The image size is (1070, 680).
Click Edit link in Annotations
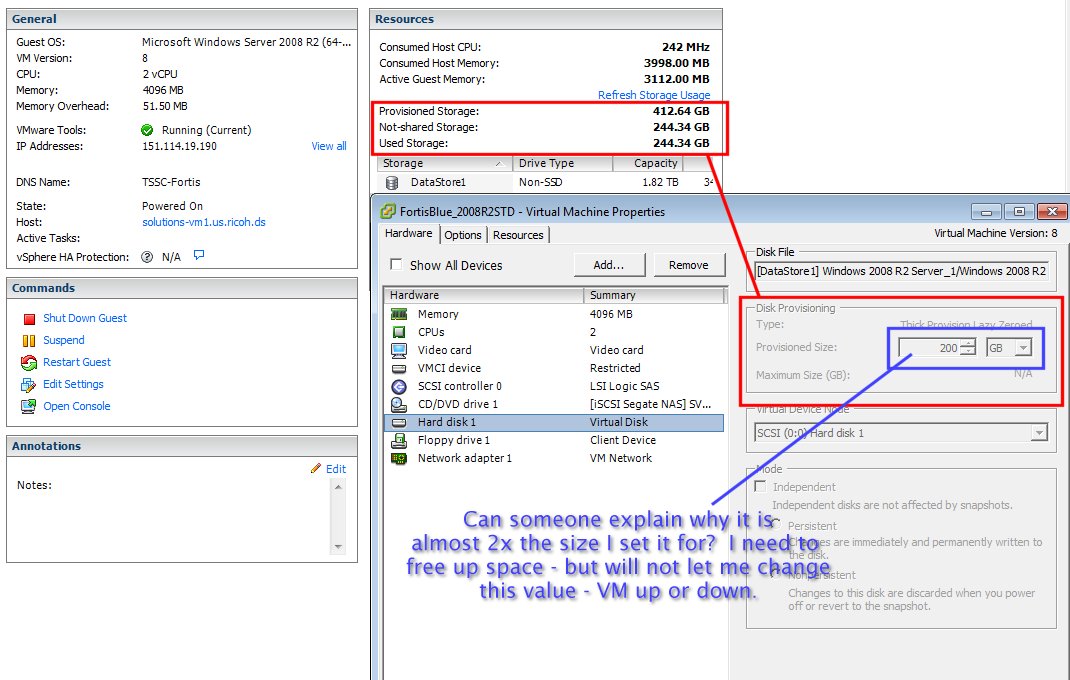(x=336, y=469)
